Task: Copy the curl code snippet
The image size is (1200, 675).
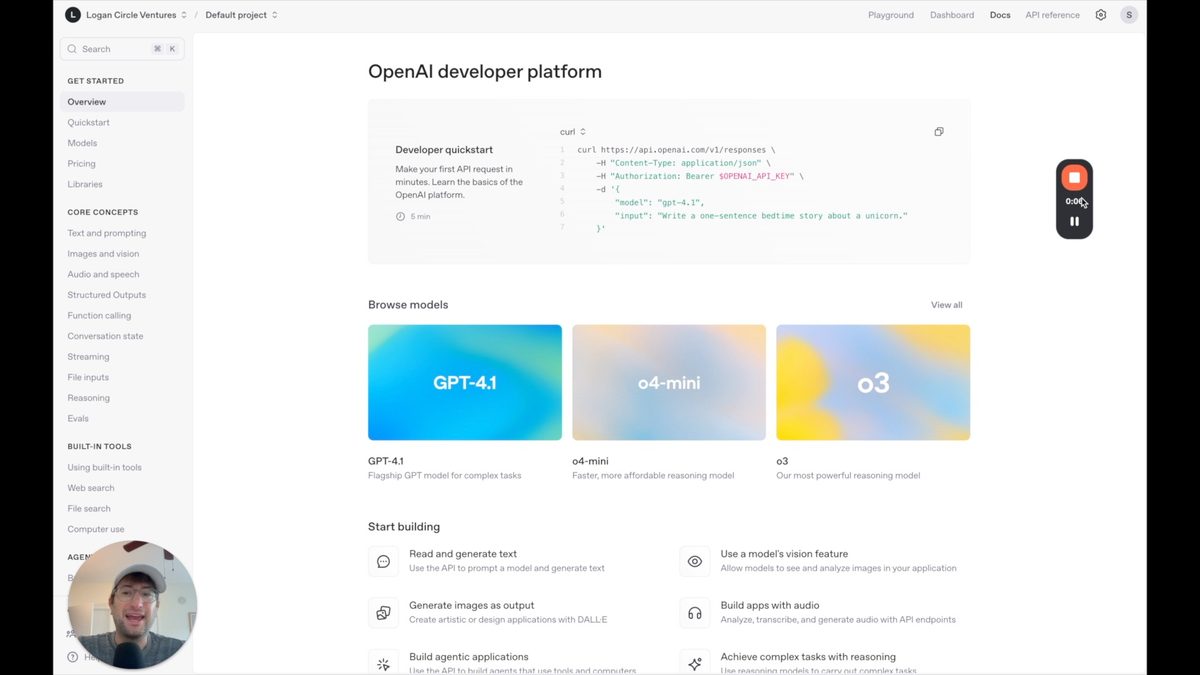Action: point(938,132)
